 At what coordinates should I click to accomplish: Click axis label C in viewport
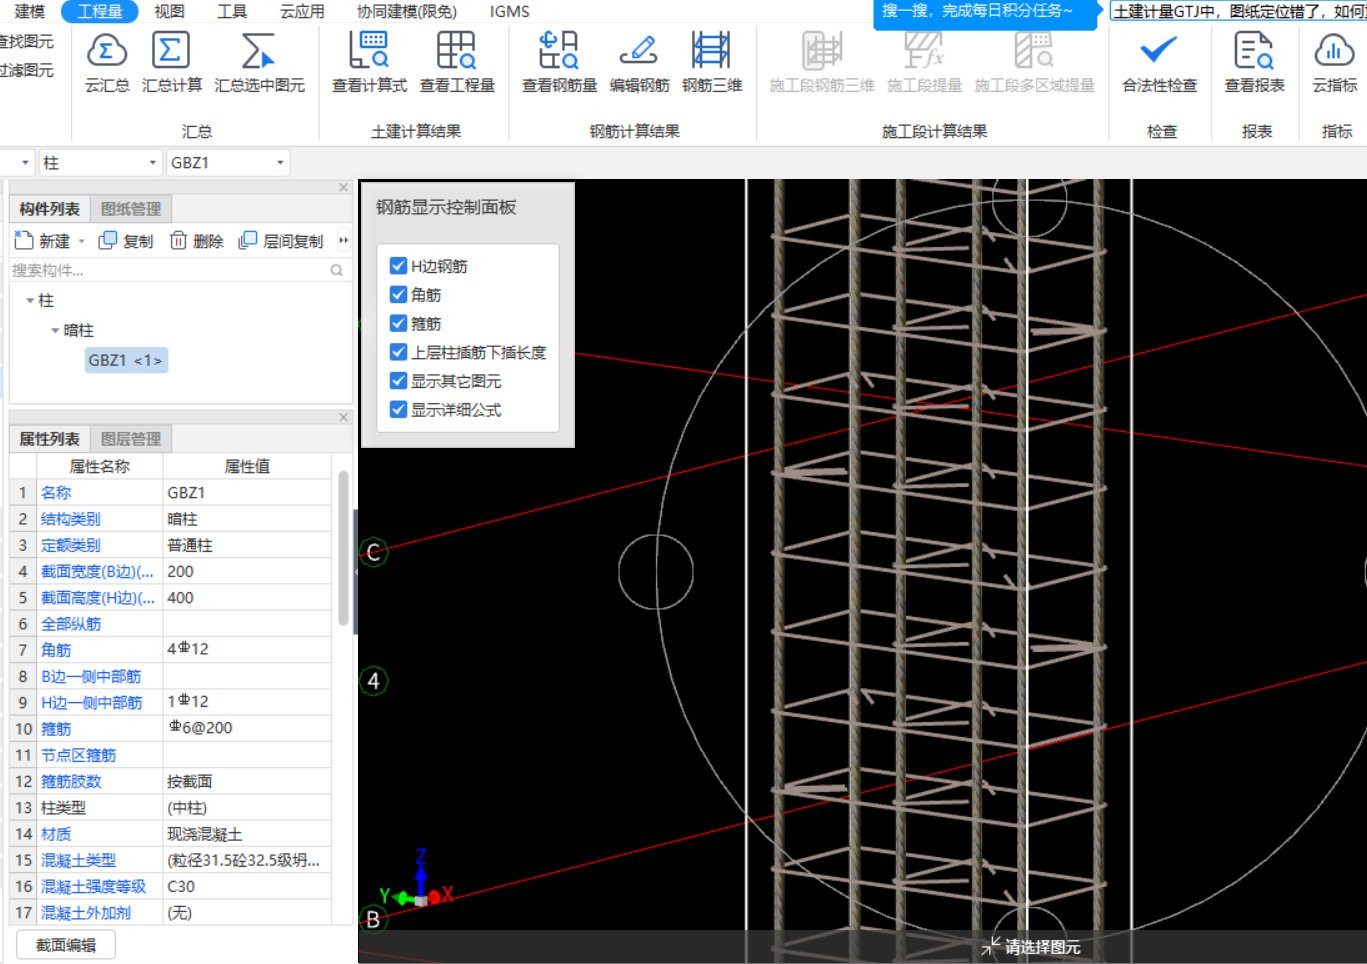click(373, 552)
